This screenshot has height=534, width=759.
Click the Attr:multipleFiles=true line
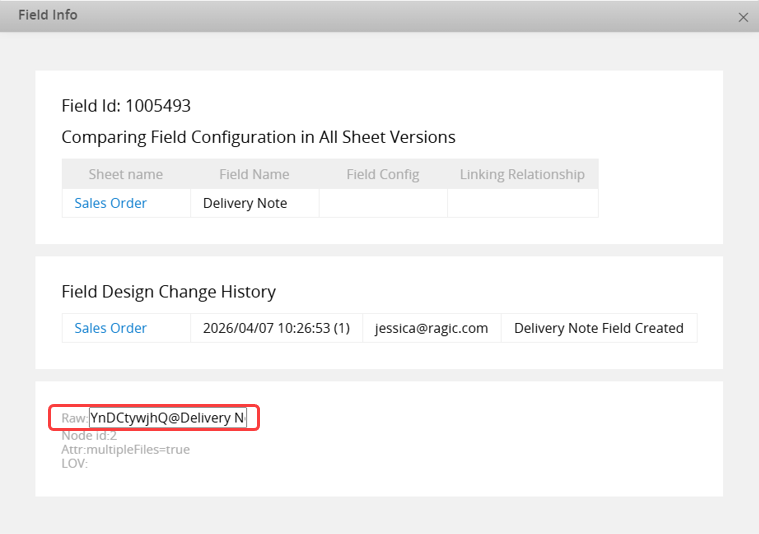[125, 449]
